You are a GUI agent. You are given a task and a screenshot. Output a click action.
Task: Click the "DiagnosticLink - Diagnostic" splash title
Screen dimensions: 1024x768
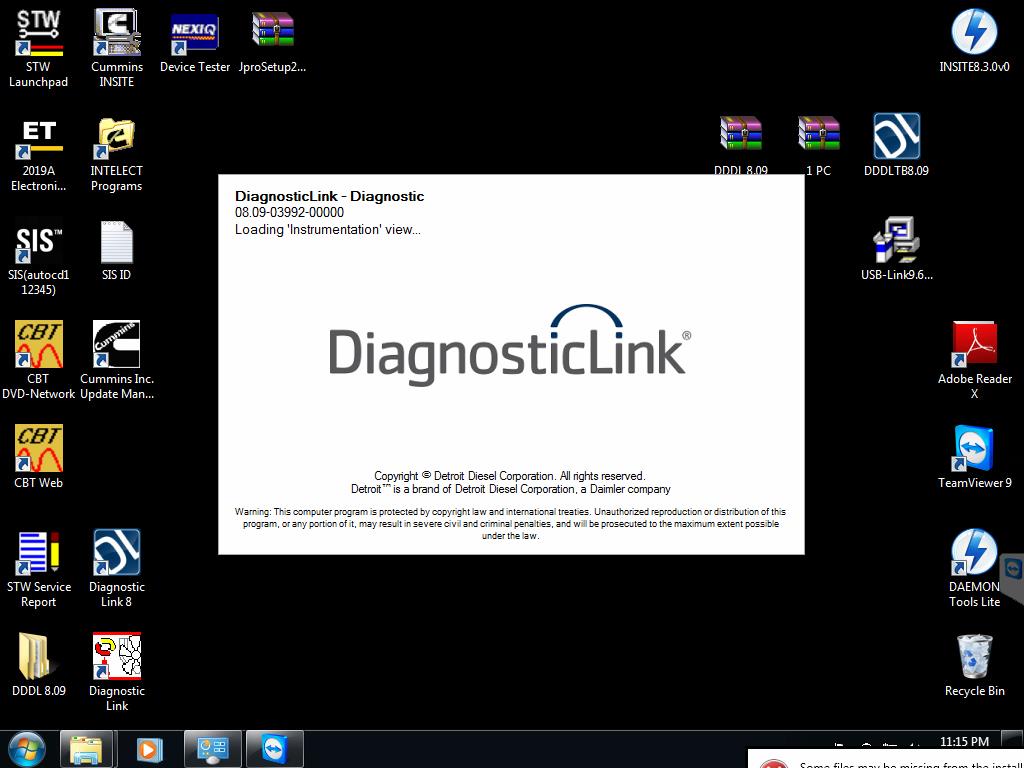pos(330,196)
